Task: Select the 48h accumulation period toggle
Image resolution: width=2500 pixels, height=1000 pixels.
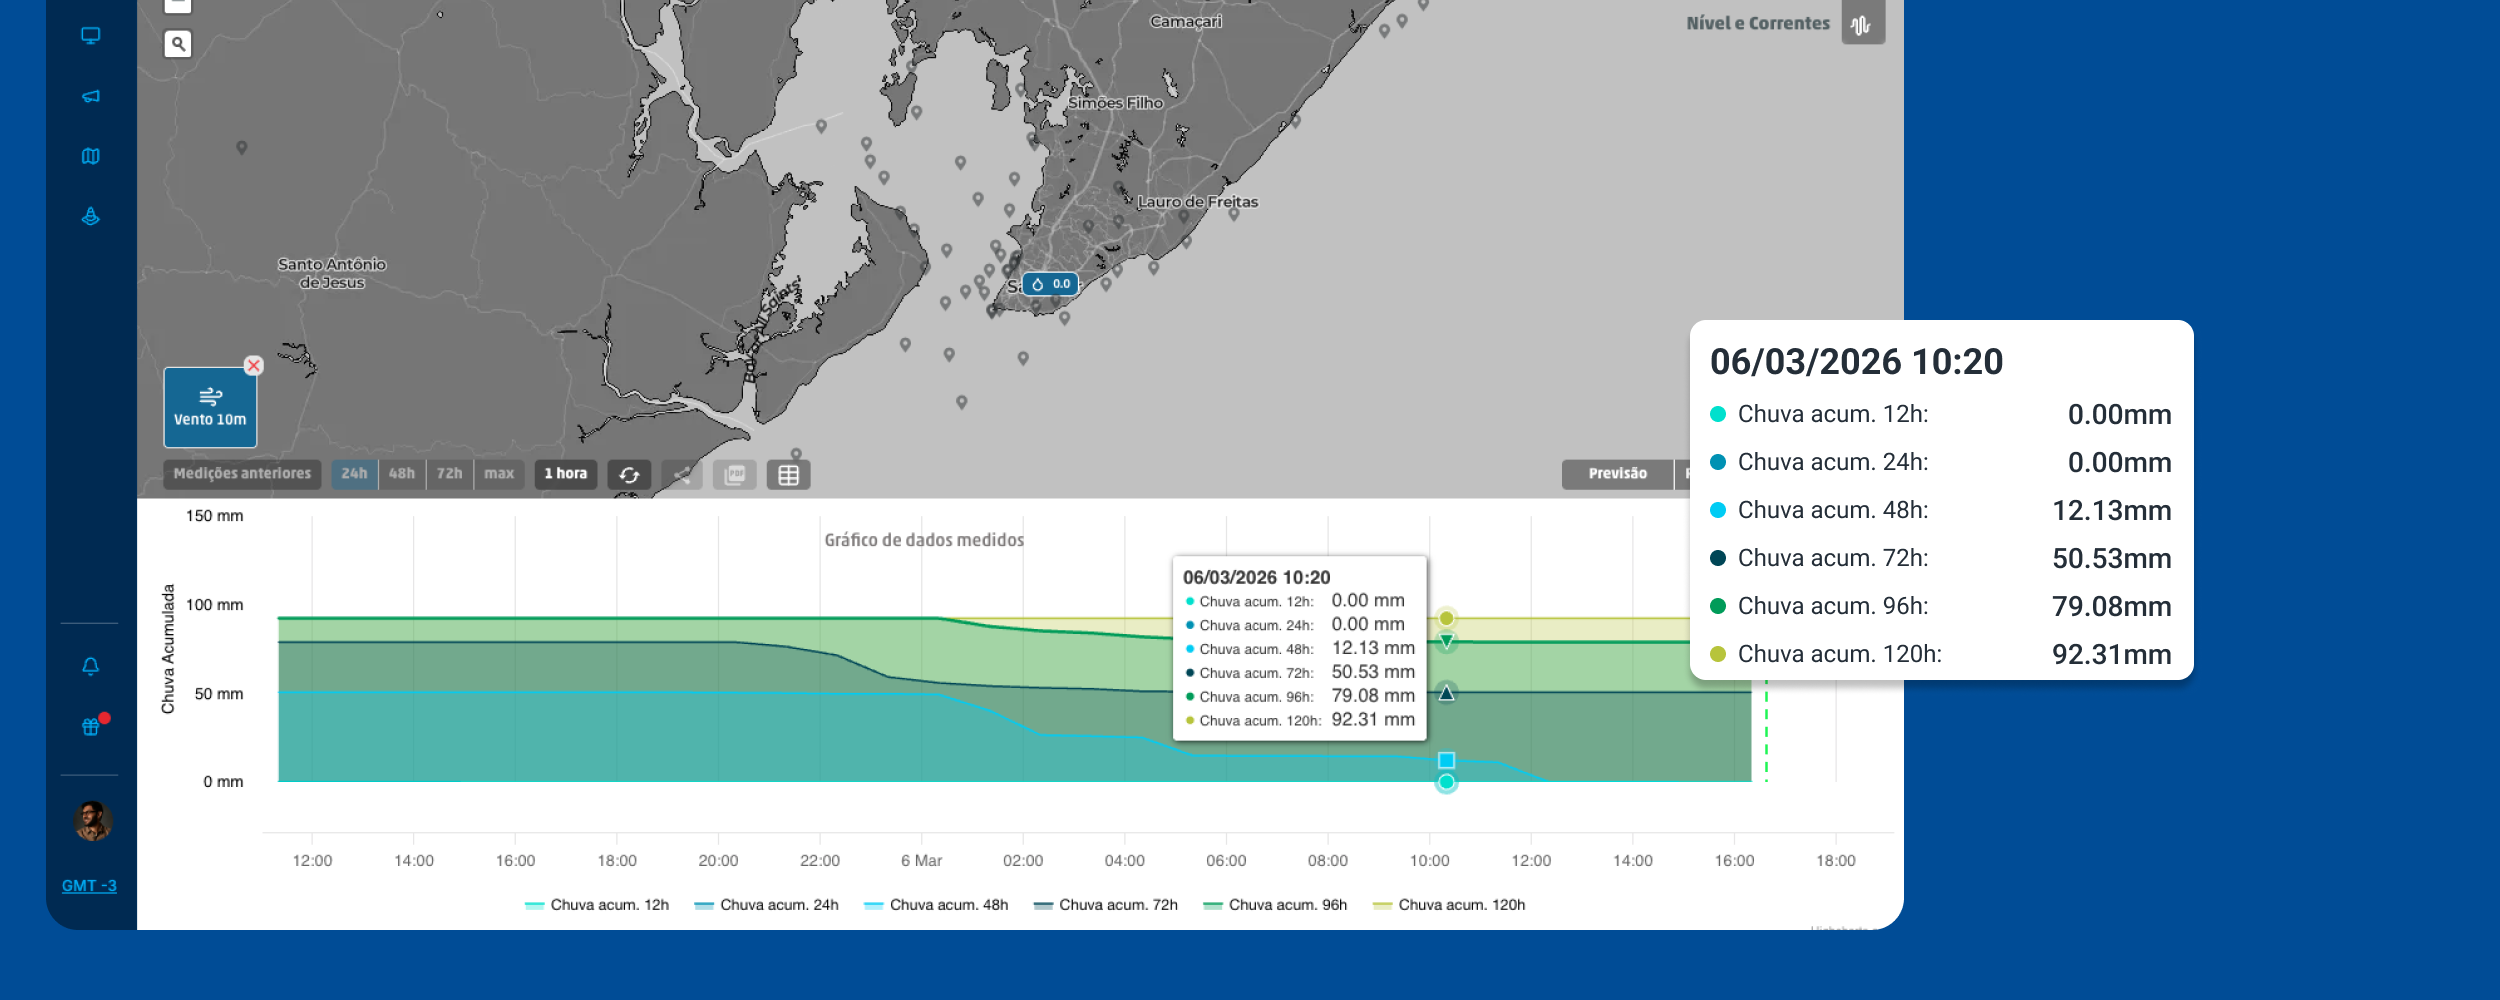Action: tap(401, 474)
